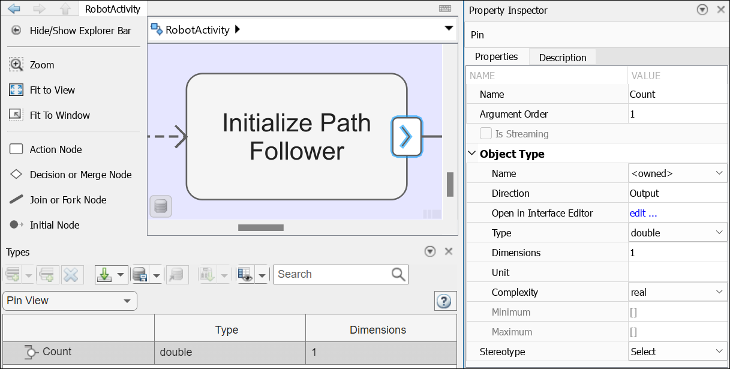Click the Argument Order value field

[x=677, y=114]
